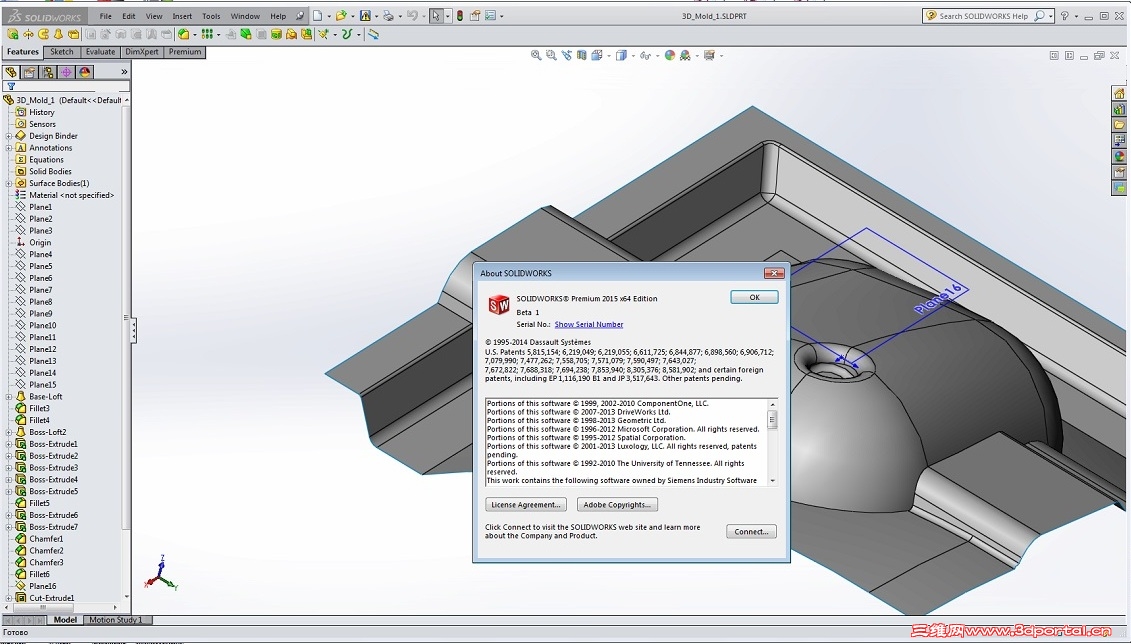Image resolution: width=1131 pixels, height=644 pixels.
Task: Click the Print icon
Action: click(x=388, y=16)
